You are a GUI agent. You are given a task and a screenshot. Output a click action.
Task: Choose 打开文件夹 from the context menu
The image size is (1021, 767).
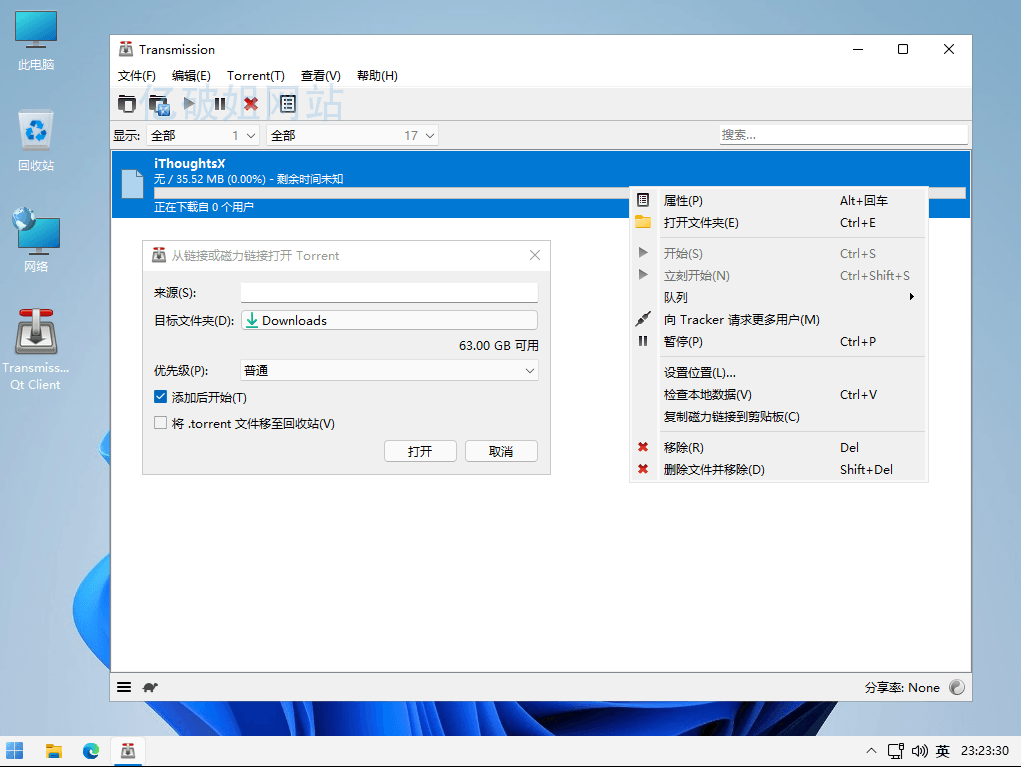(x=701, y=223)
